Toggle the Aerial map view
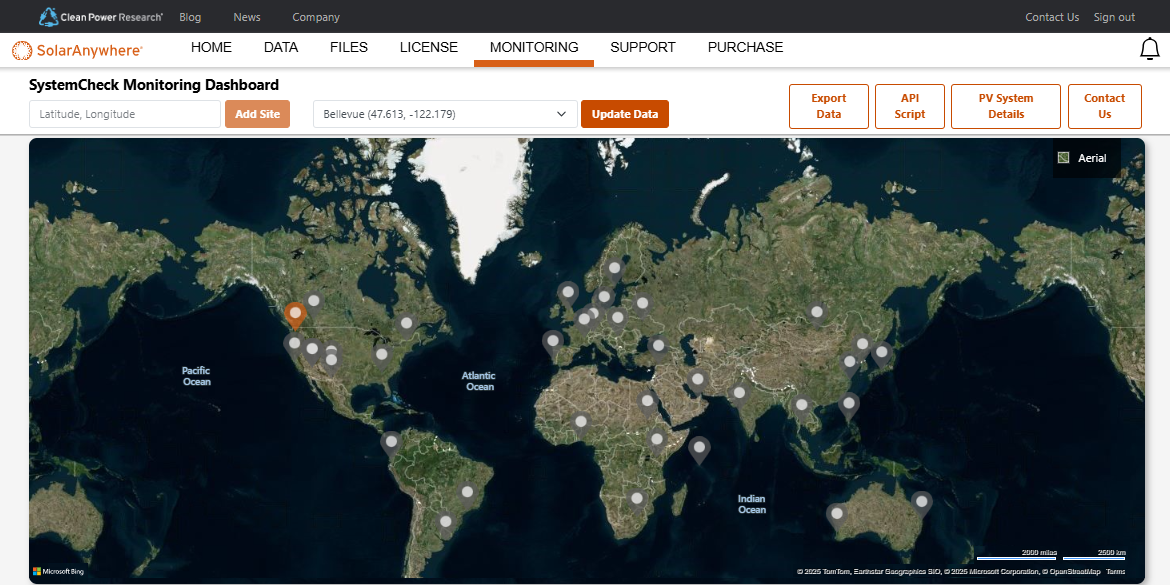 click(1085, 158)
